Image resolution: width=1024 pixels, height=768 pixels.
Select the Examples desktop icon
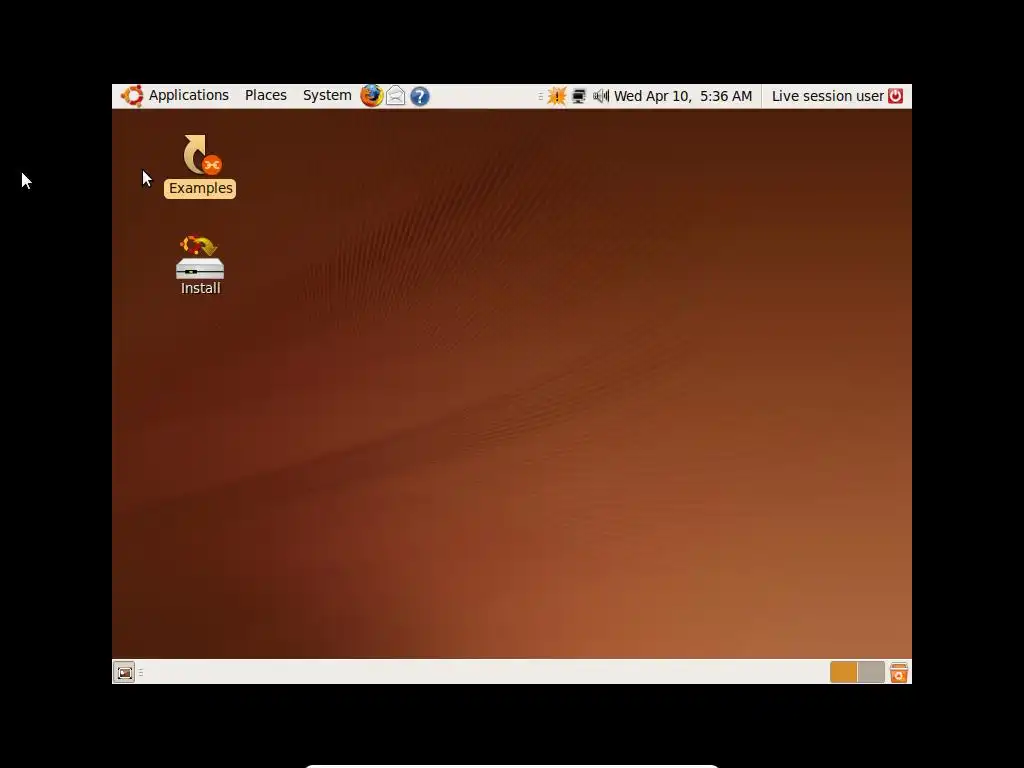click(200, 165)
